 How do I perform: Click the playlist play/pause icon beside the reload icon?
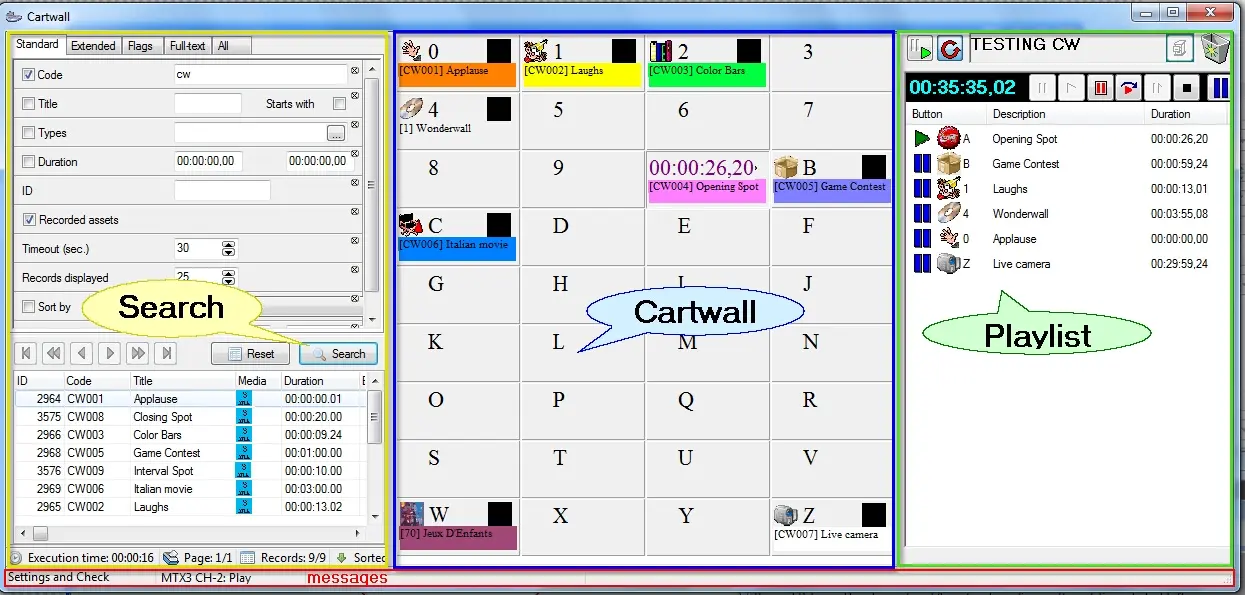tap(920, 49)
